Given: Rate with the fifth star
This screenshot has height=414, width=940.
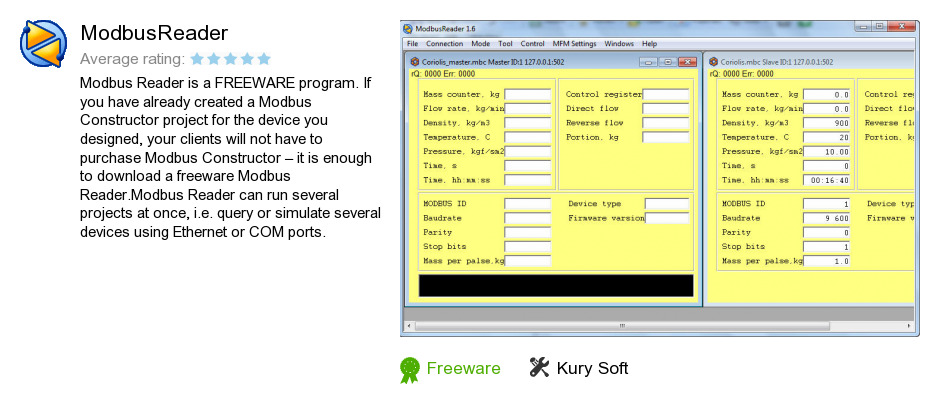Looking at the screenshot, I should [x=264, y=59].
